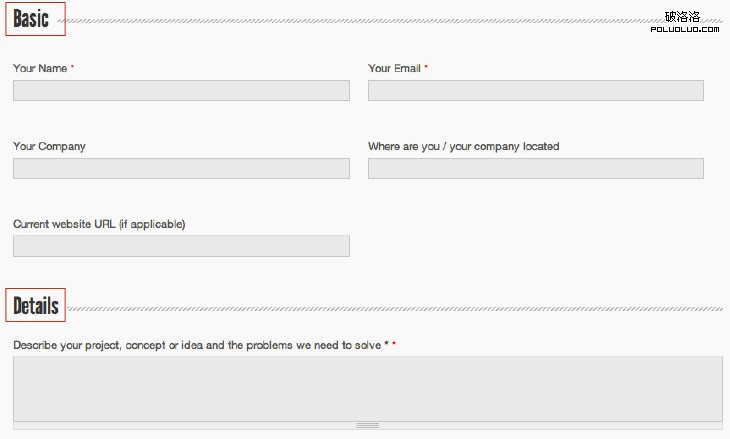Click the "Describe your project" label text

(x=197, y=345)
